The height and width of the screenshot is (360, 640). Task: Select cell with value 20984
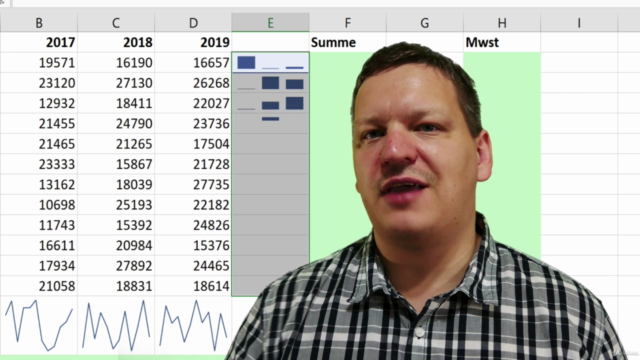pos(116,245)
